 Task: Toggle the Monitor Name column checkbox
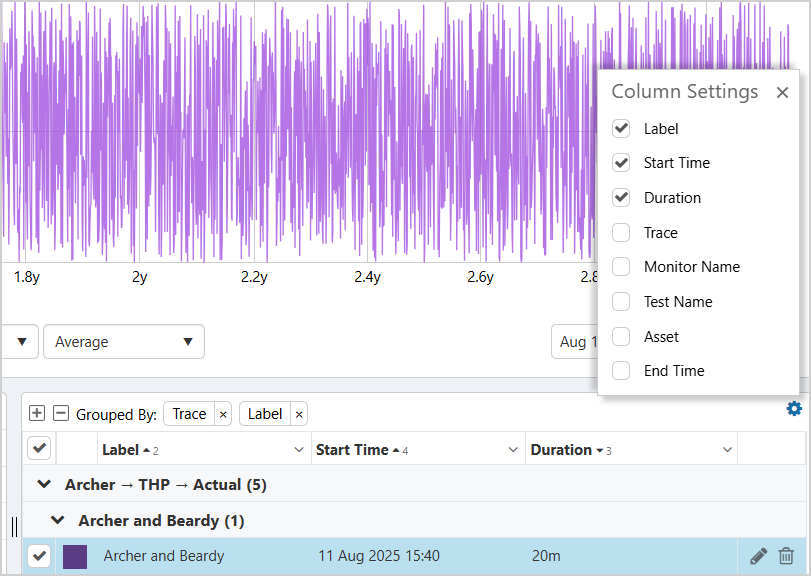(621, 267)
